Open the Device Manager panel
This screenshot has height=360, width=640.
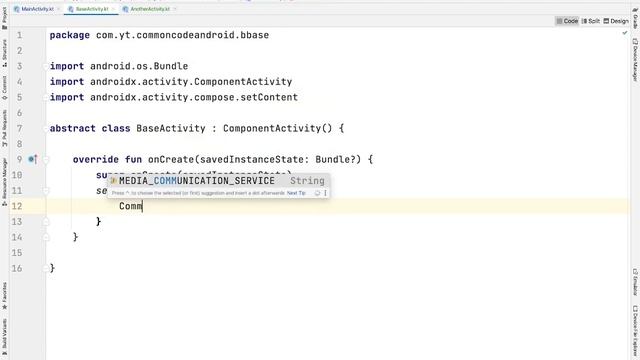point(636,60)
